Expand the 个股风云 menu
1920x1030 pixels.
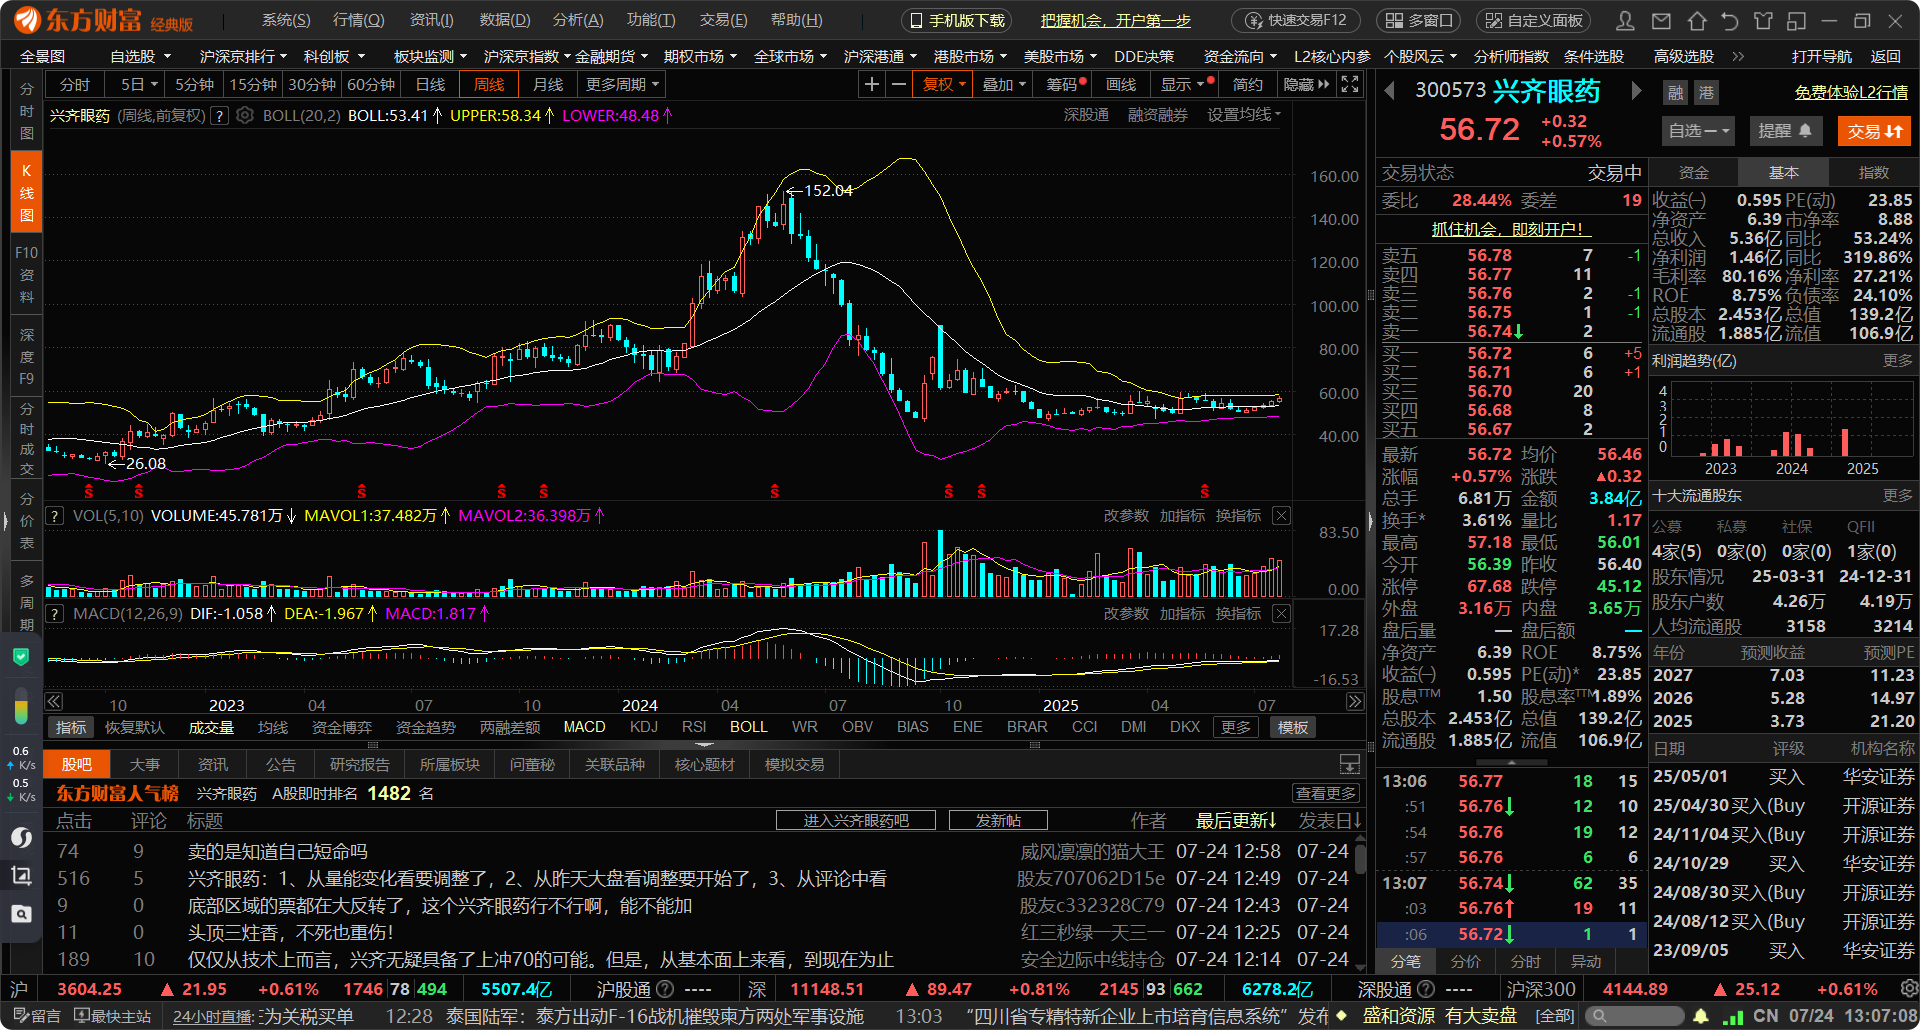pos(1420,57)
